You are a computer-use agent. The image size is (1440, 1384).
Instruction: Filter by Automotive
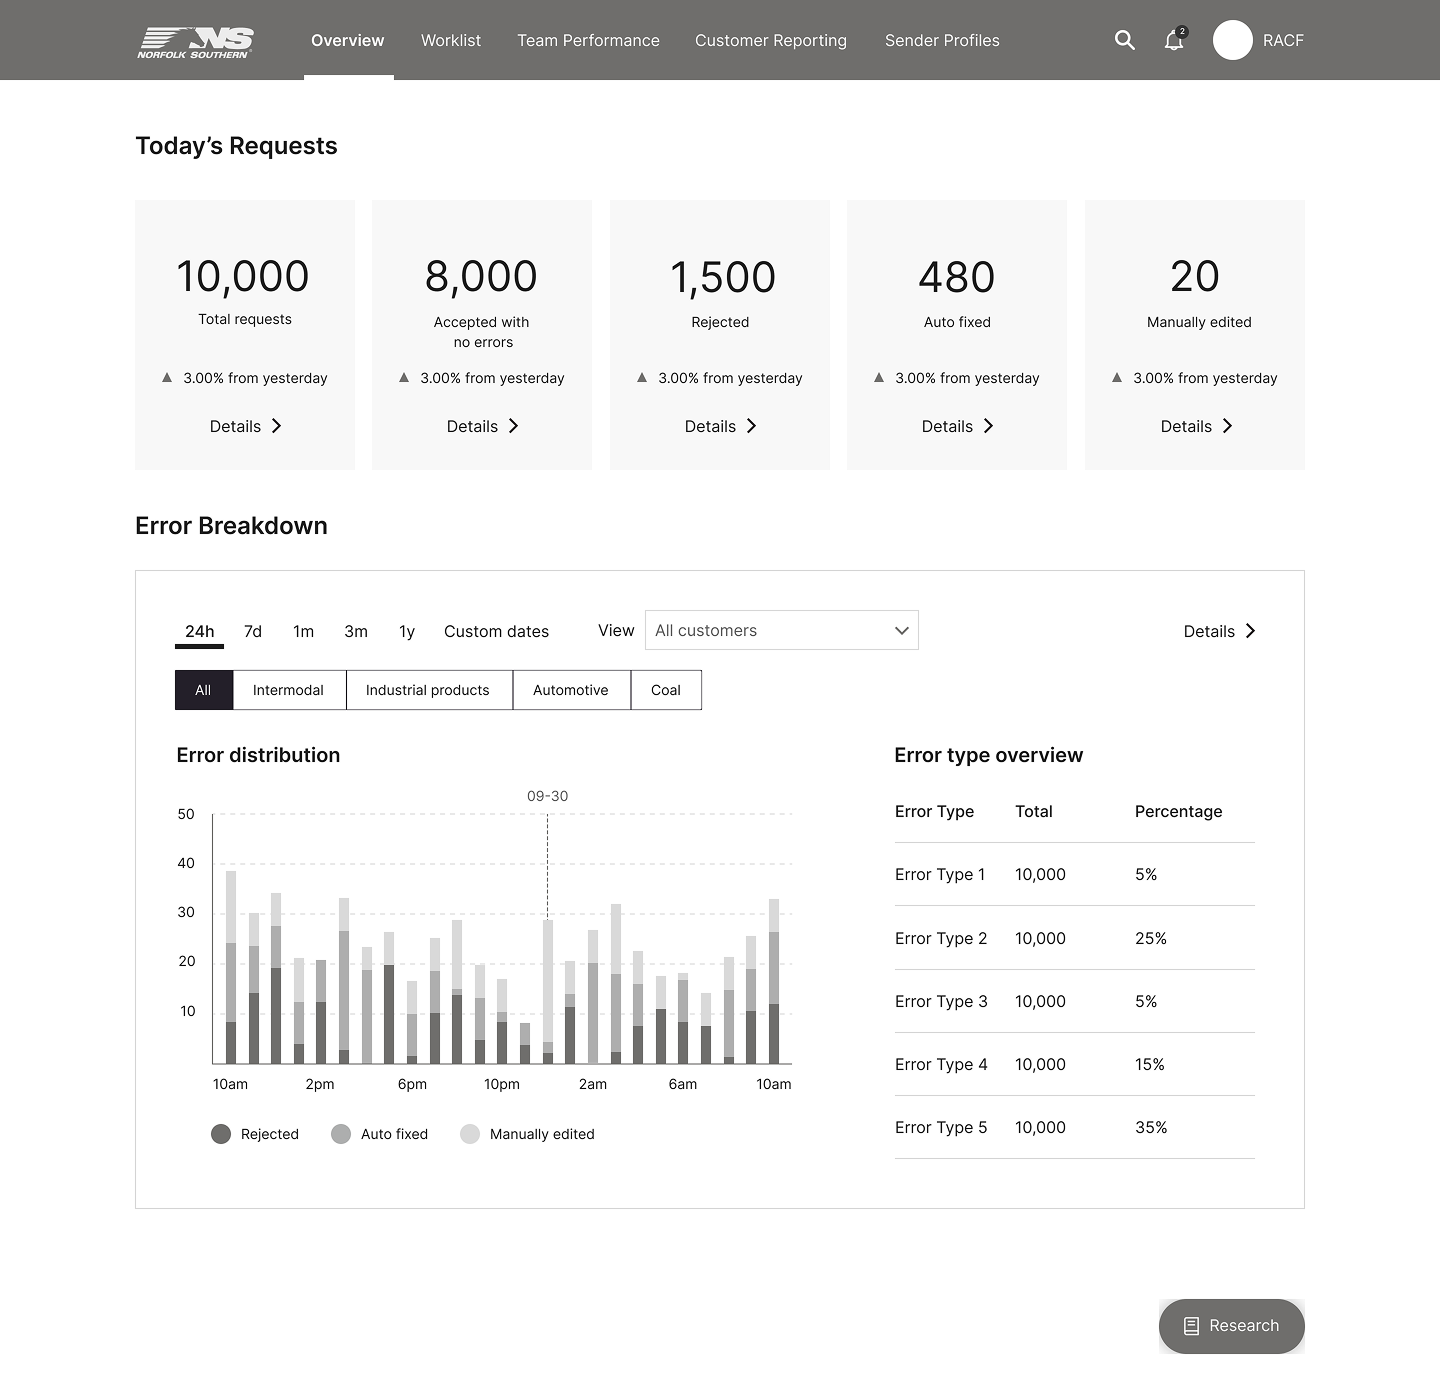pyautogui.click(x=571, y=690)
